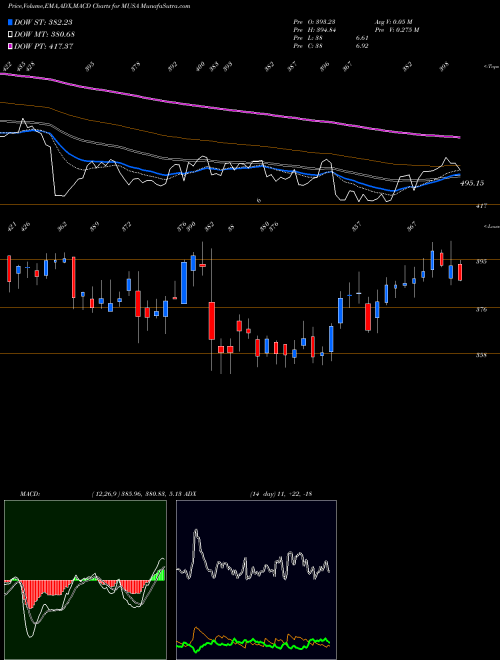Click the 'Avg V: 0.05 M' volume text
Viewport: 500px width, 660px height.
point(394,22)
